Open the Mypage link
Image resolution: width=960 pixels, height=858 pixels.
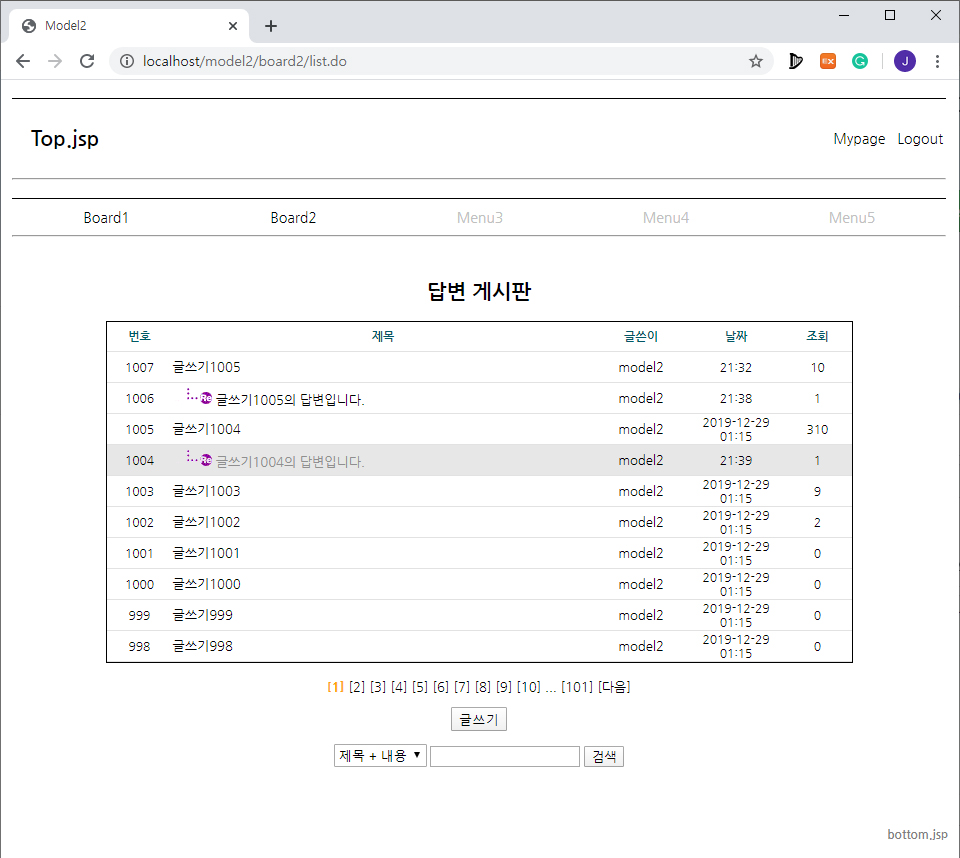[x=859, y=139]
